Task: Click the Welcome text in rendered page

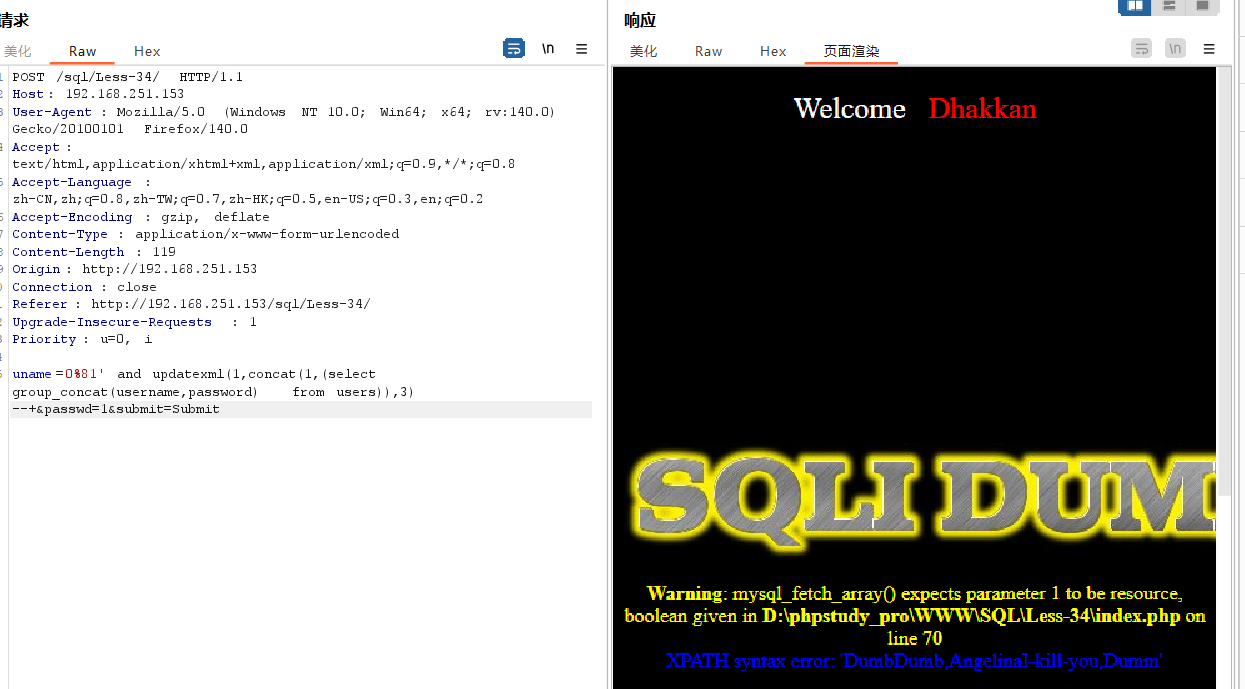Action: 850,108
